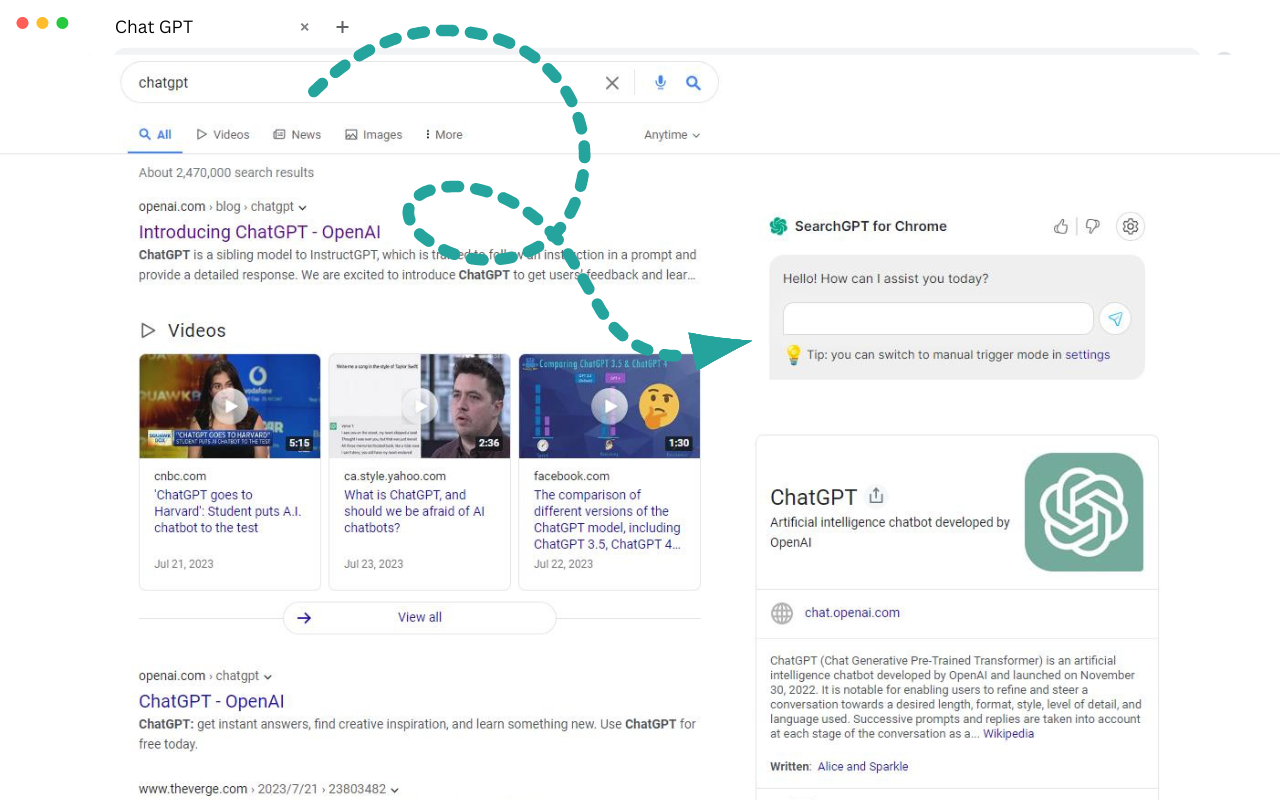The height and width of the screenshot is (800, 1280).
Task: Start voice search with the microphone icon
Action: (660, 83)
